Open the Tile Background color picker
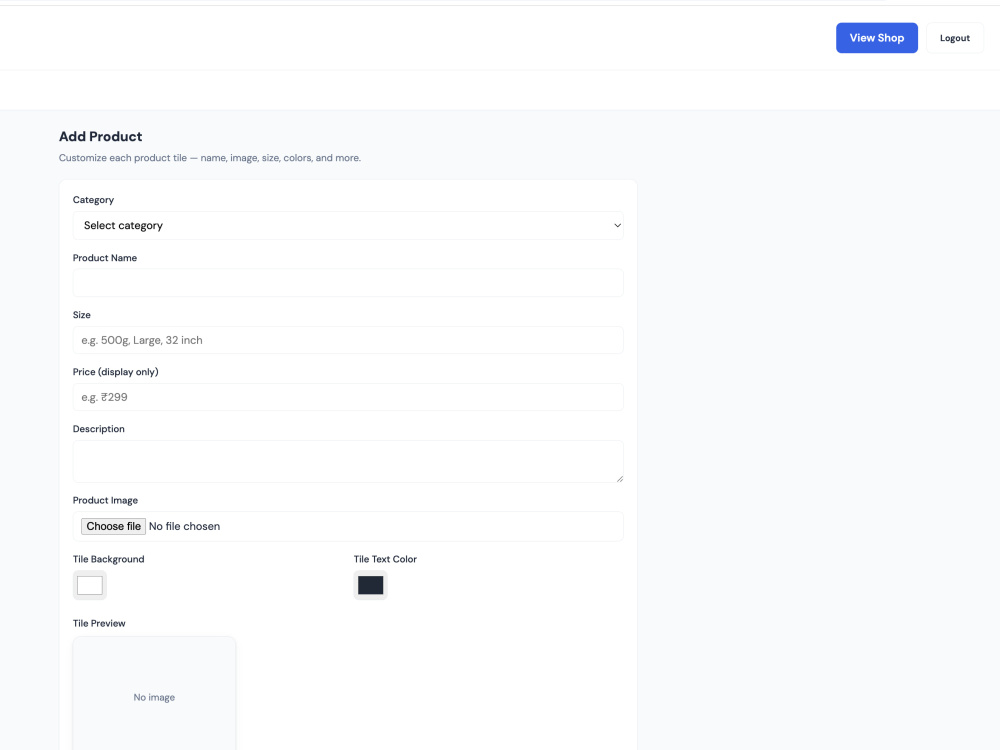1000x750 pixels. [x=90, y=585]
